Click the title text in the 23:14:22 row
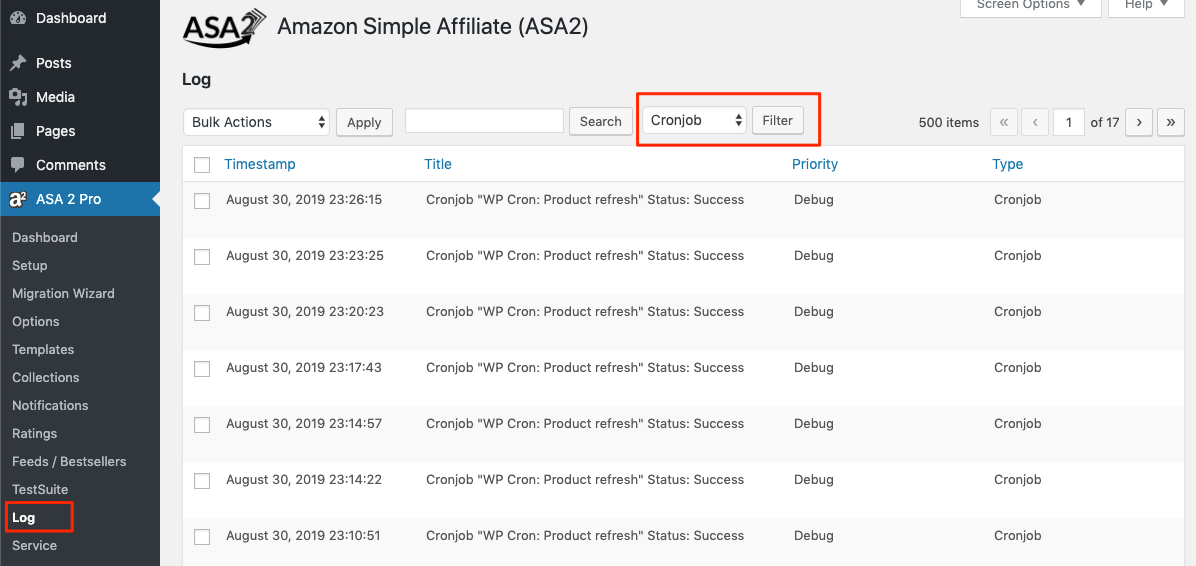Image resolution: width=1196 pixels, height=566 pixels. (585, 480)
